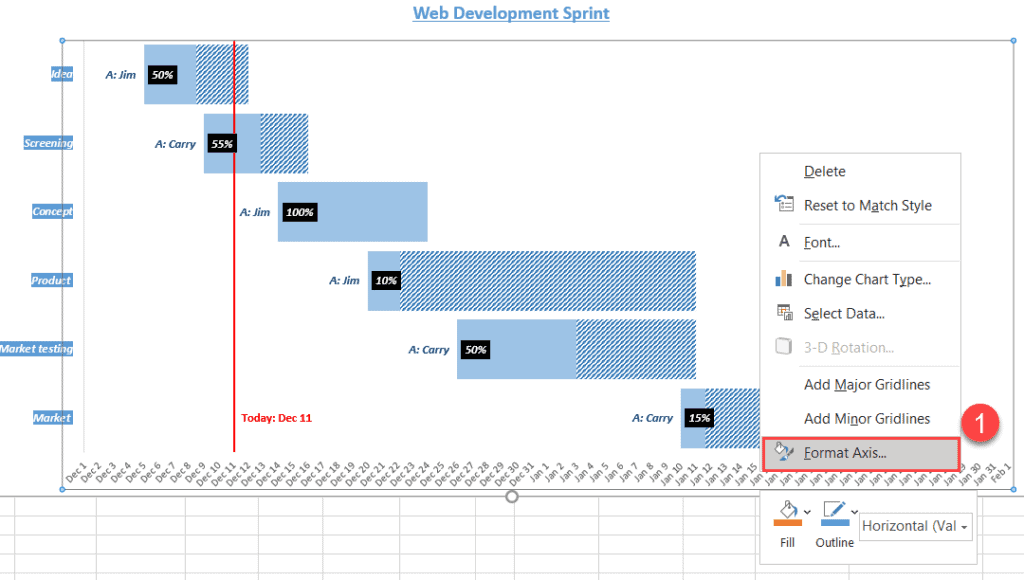Open the Horizontal (Value) axis element dropdown
This screenshot has height=580, width=1024.
tap(964, 527)
